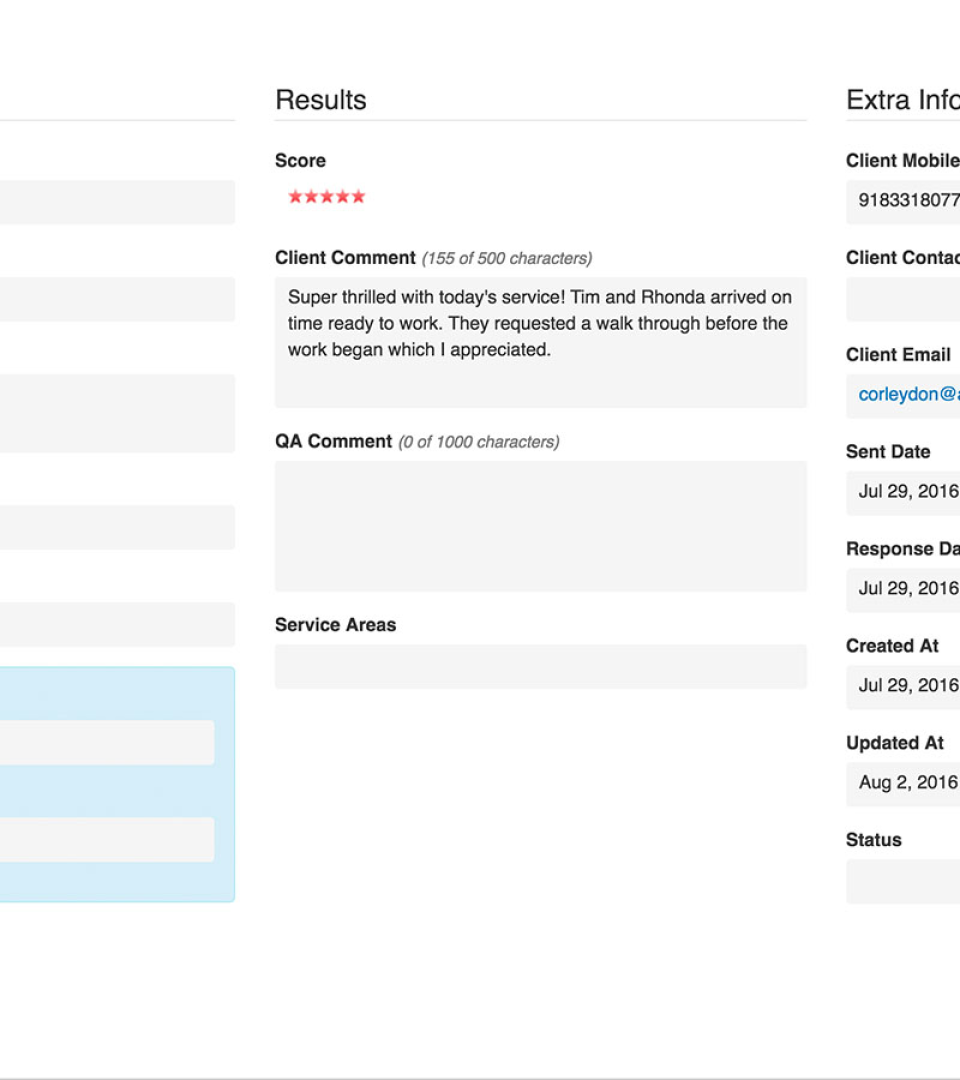Focus the empty QA Comment text area
Screen dimensions: 960x1080
click(540, 526)
